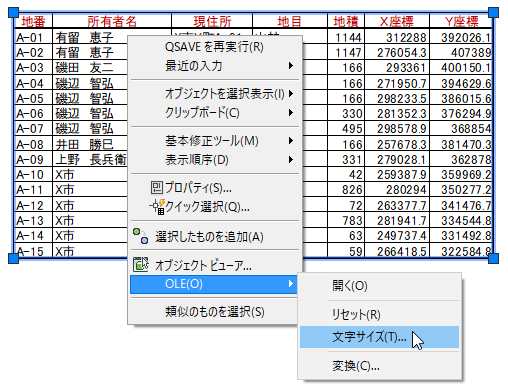Screen dimensions: 508x388
Task: Select the bottom-right blue grip handle
Action: (x=493, y=258)
